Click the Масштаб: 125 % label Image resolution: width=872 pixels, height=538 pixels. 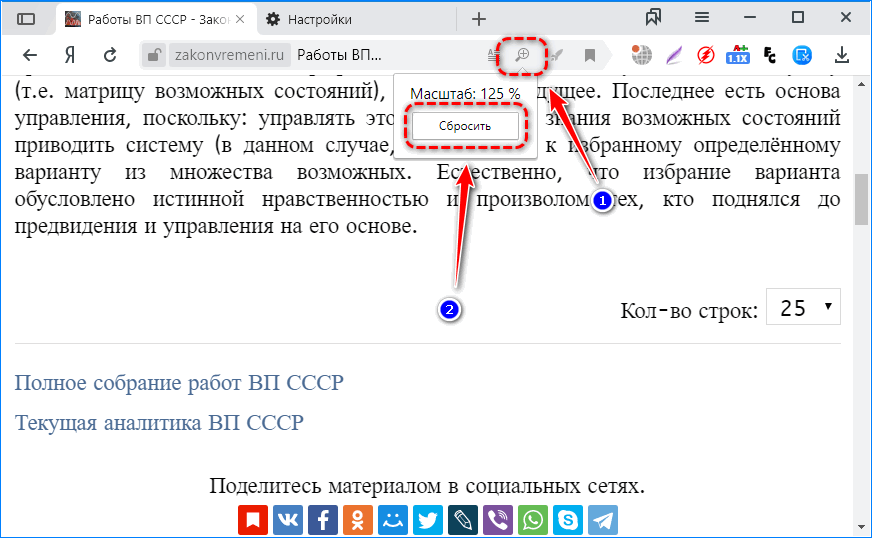click(x=465, y=93)
